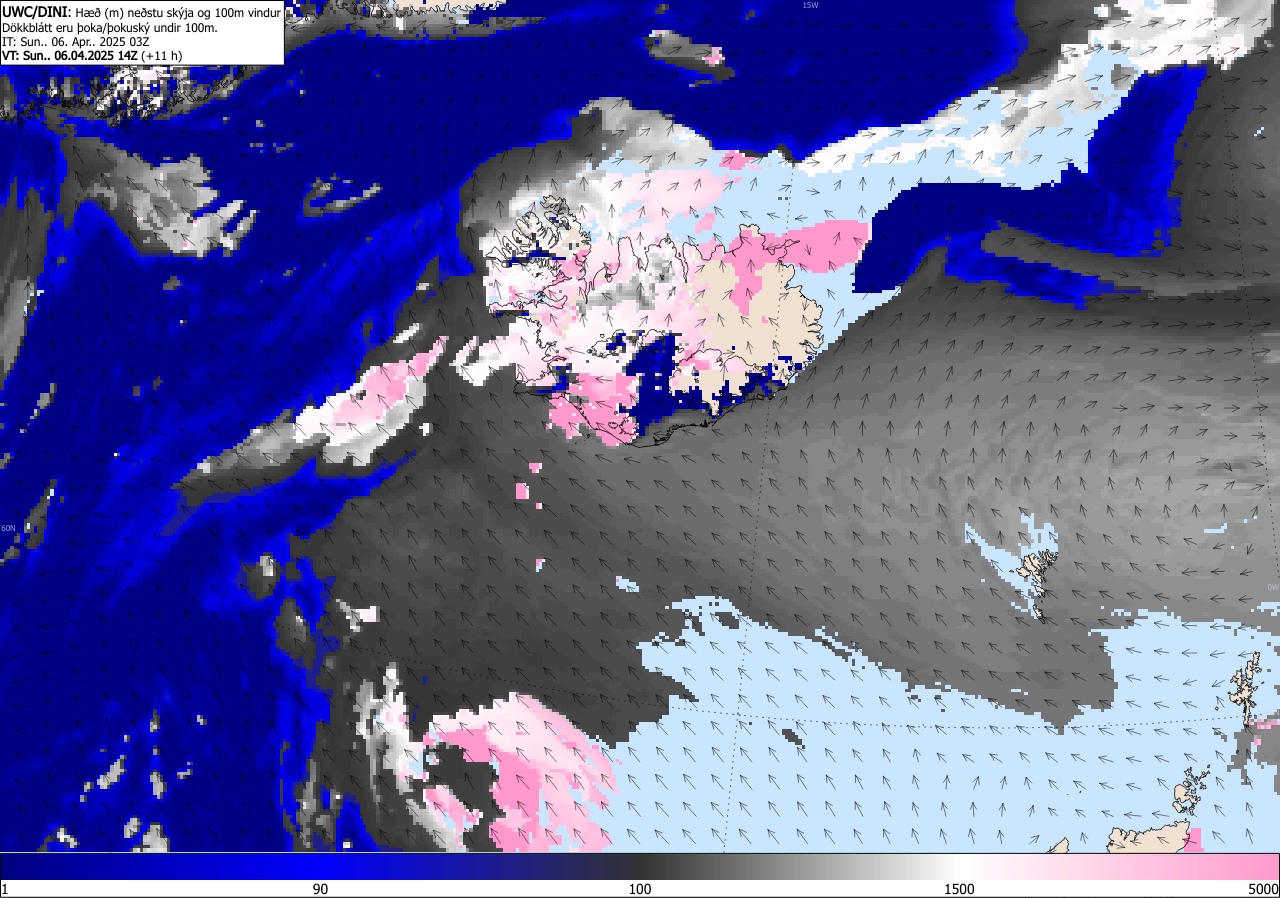Click the color scale label '1'

coord(5,889)
